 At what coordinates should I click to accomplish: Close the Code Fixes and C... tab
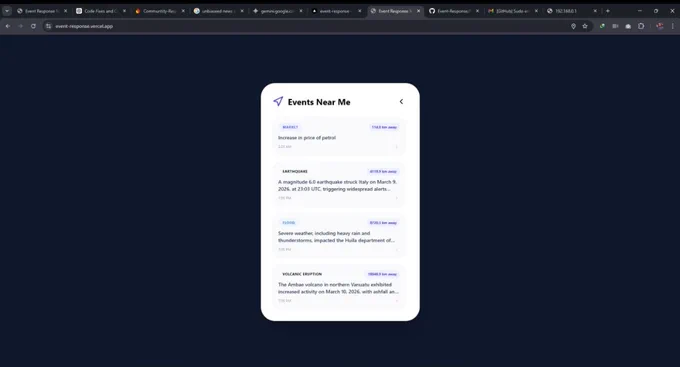(x=124, y=11)
